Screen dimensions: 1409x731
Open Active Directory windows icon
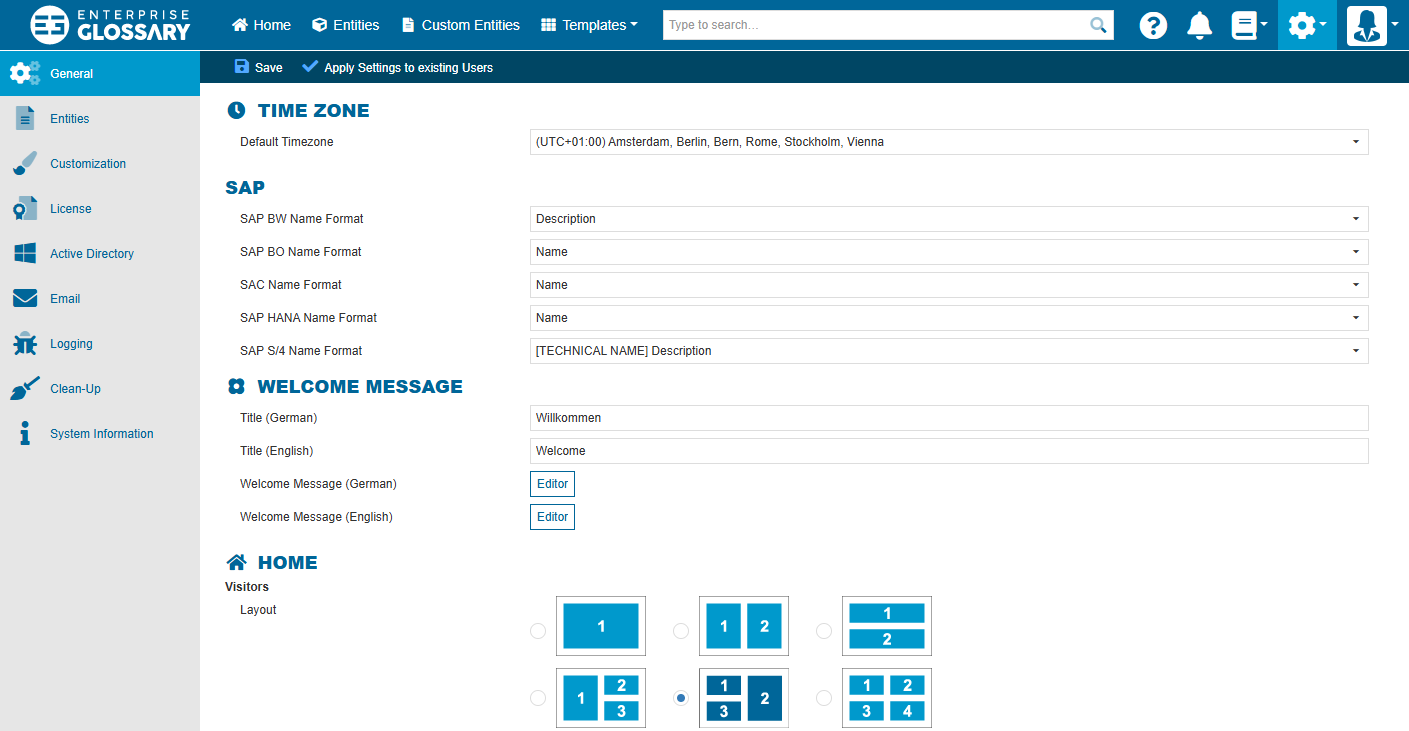point(25,254)
